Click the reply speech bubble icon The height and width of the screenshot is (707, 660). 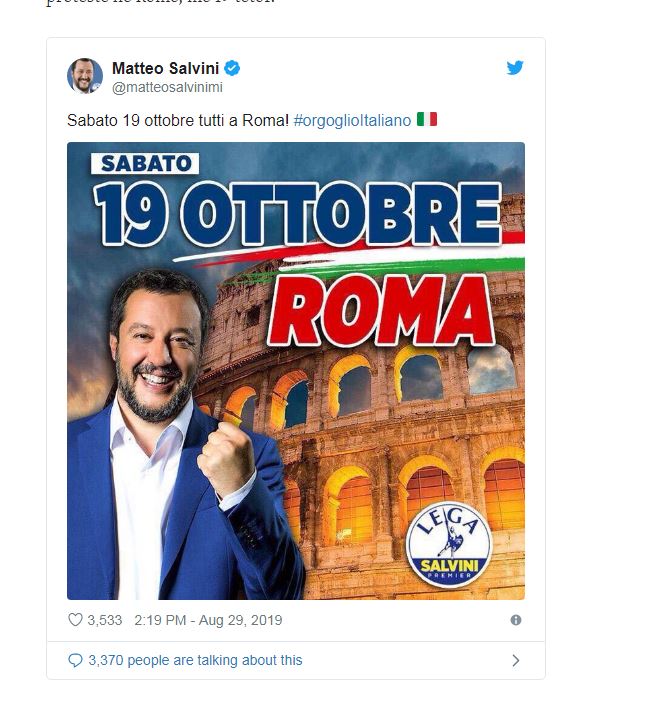75,660
